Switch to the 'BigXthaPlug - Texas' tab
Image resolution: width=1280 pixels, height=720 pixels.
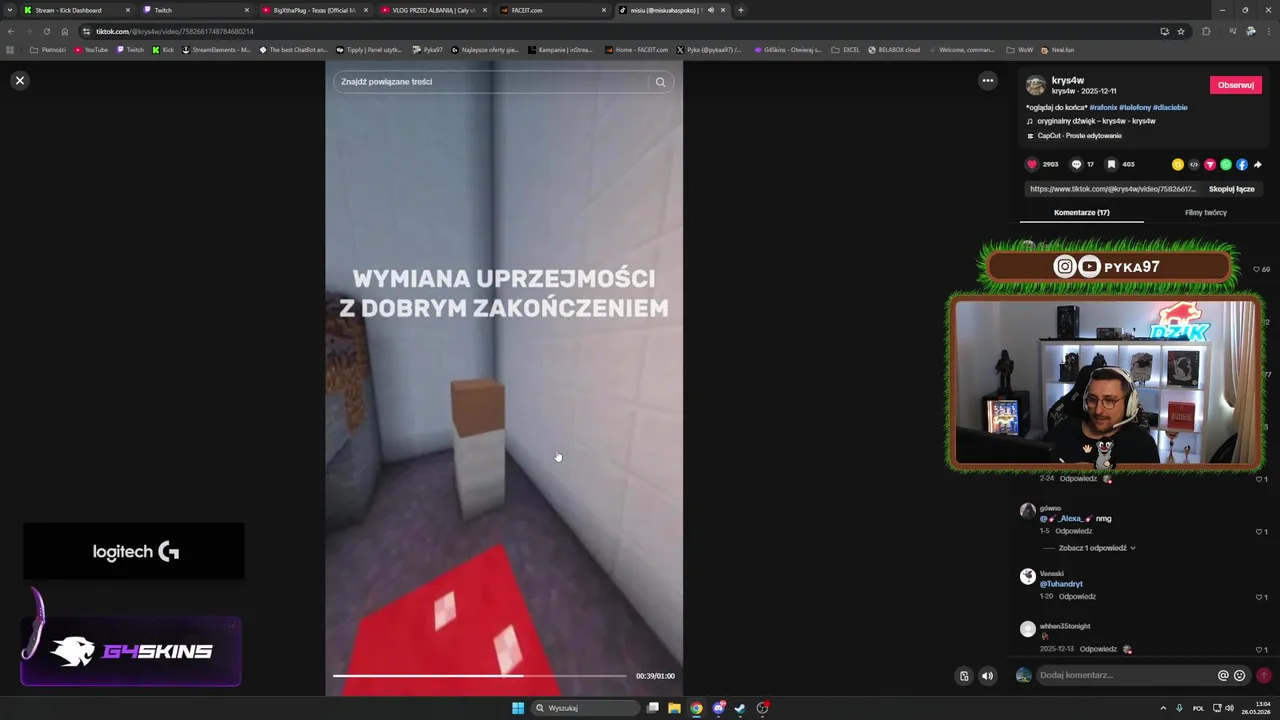pyautogui.click(x=314, y=10)
